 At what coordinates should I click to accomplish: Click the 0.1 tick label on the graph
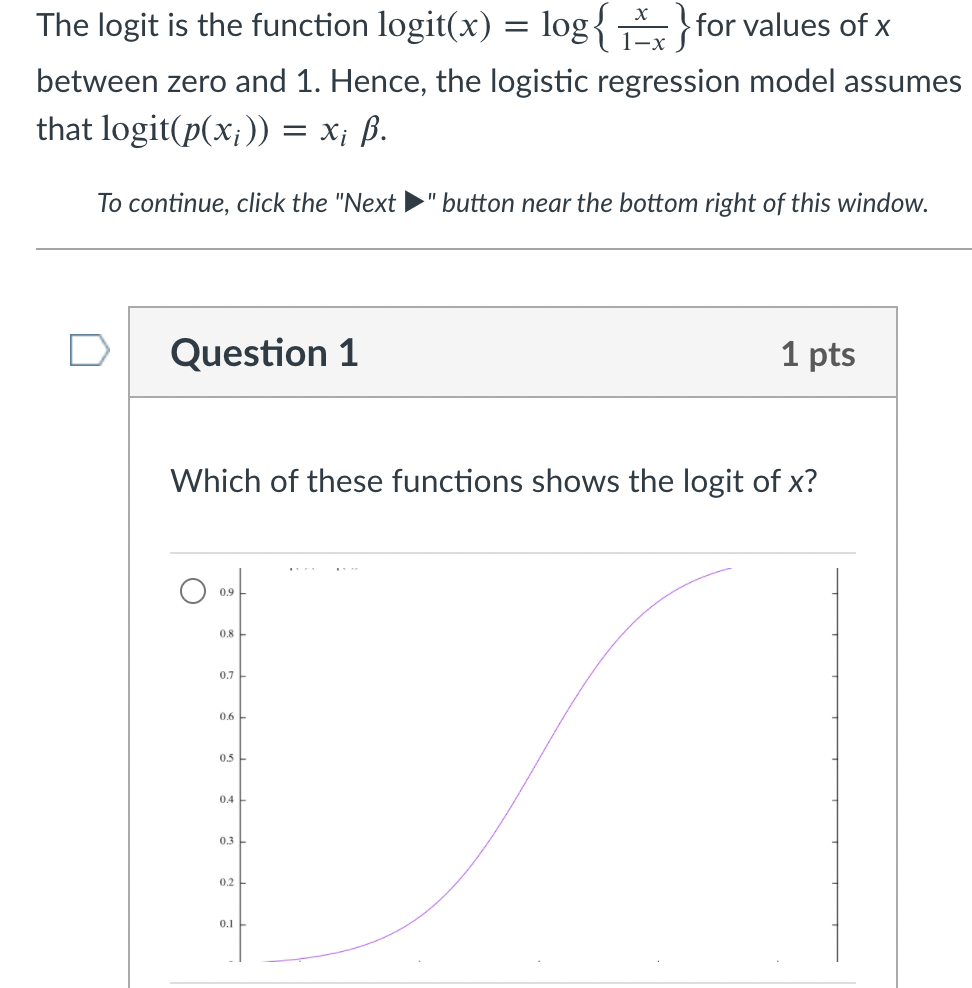tap(226, 924)
